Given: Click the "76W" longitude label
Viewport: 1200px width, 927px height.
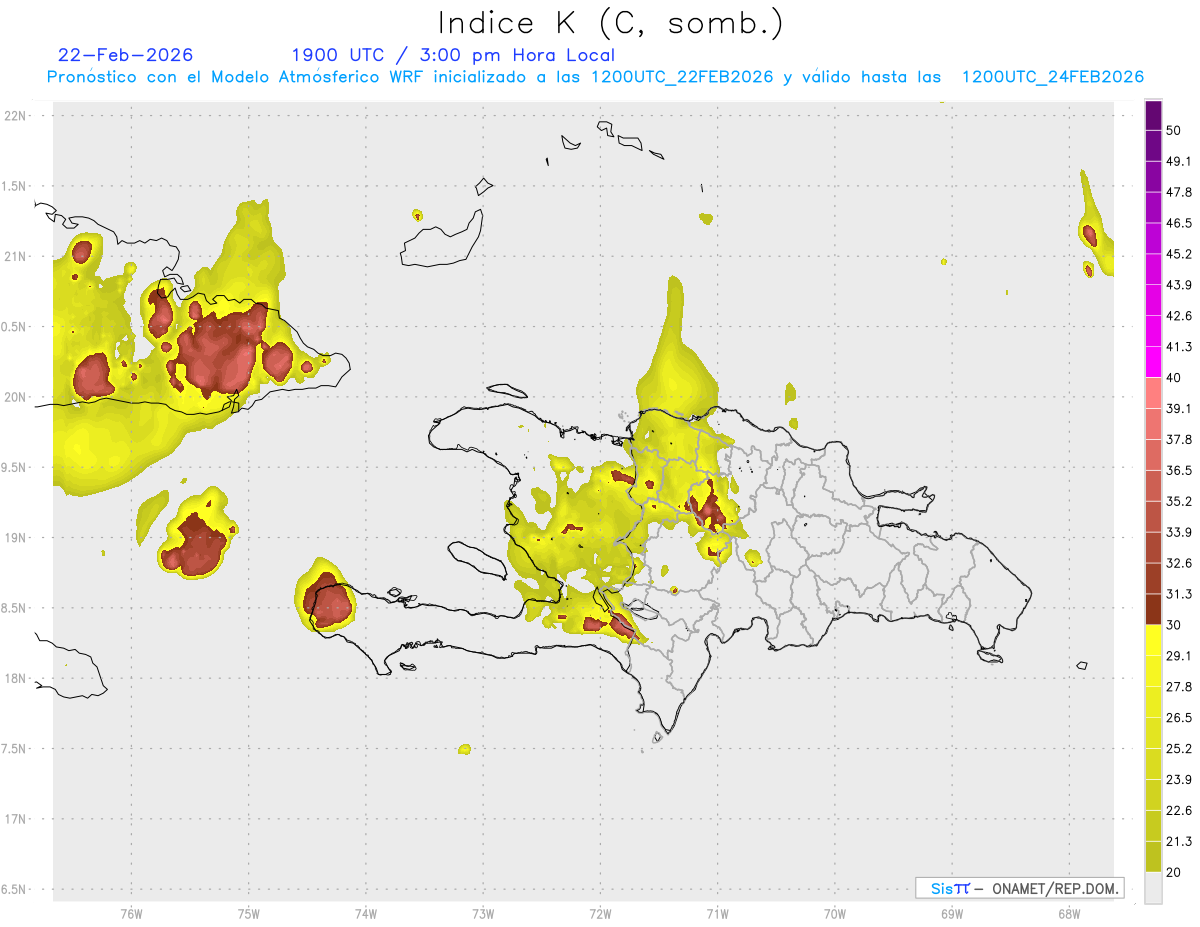Looking at the screenshot, I should pos(131,914).
